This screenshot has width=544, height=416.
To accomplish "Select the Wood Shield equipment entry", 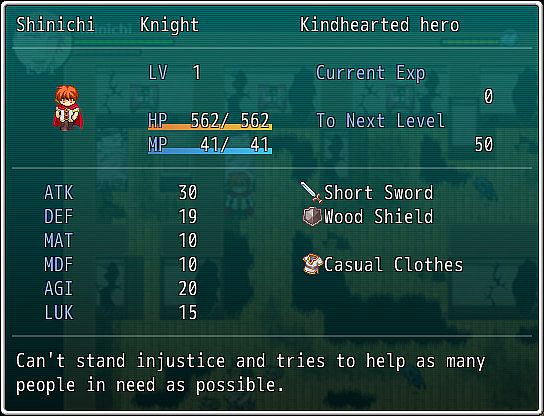I will tap(368, 217).
